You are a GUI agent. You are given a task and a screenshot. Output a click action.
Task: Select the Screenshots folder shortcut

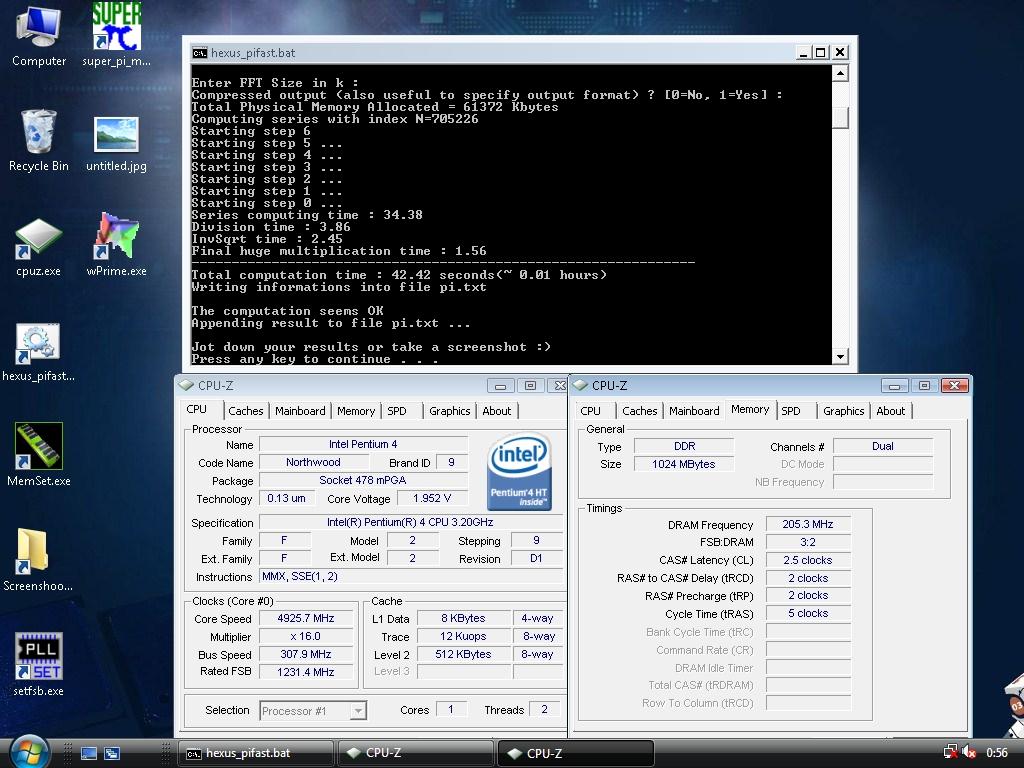click(37, 559)
